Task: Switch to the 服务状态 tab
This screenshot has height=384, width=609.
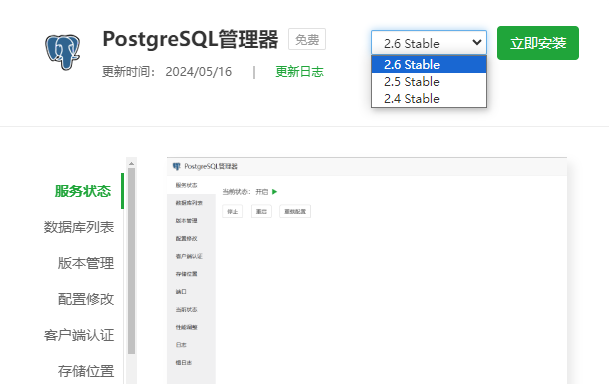Action: pos(83,191)
